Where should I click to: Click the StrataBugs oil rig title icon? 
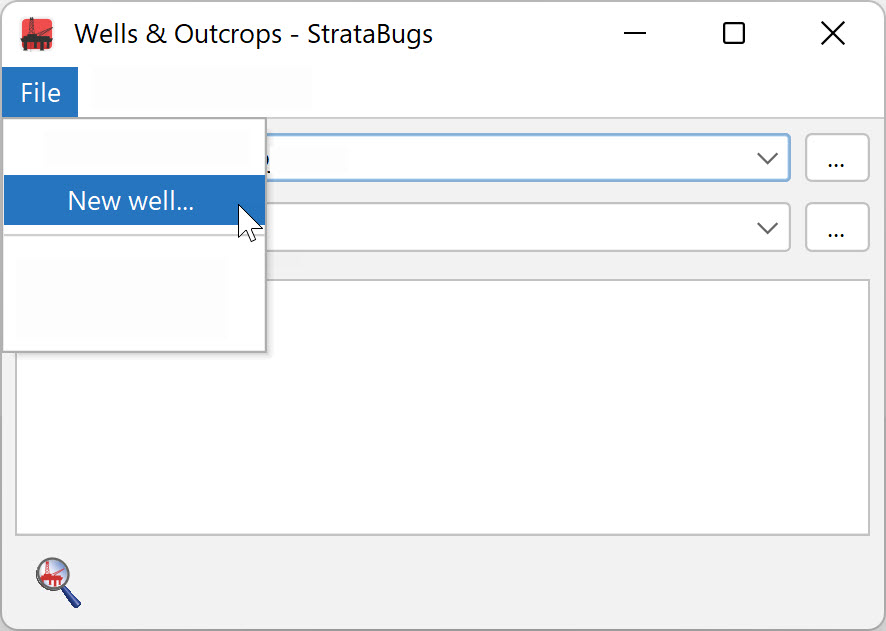click(x=37, y=34)
